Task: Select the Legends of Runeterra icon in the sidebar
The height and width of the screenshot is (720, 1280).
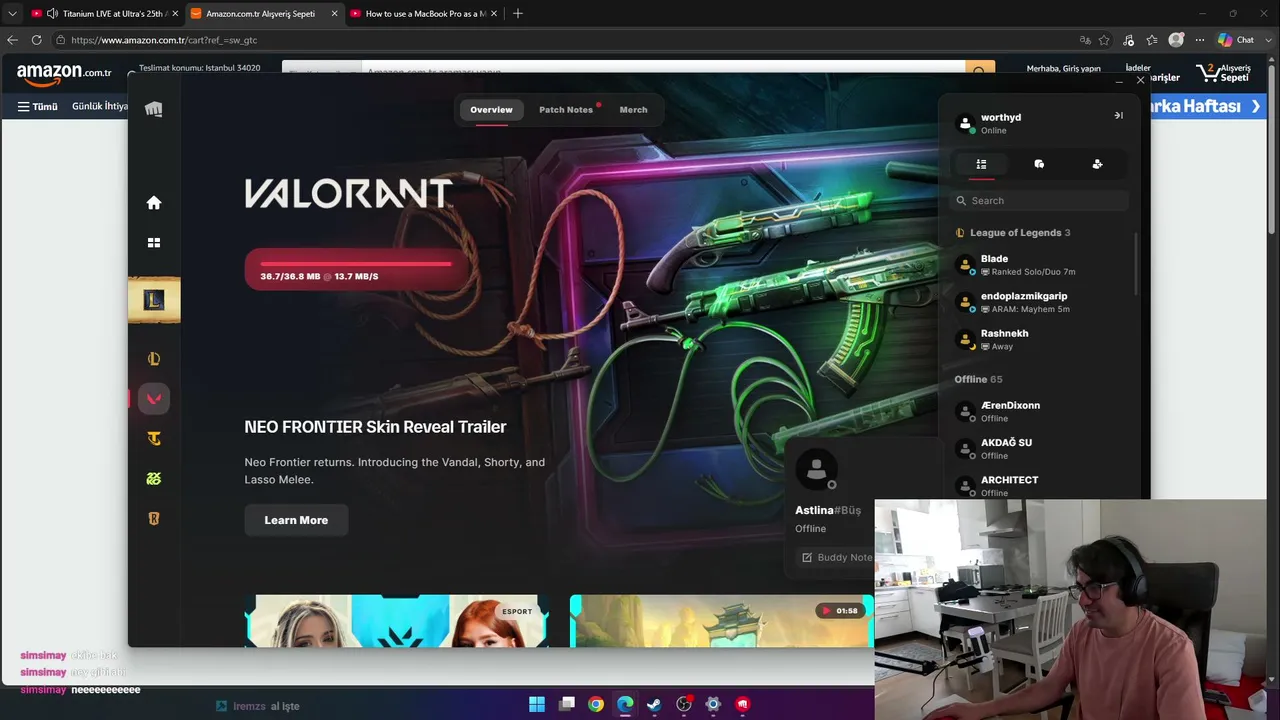Action: [154, 519]
